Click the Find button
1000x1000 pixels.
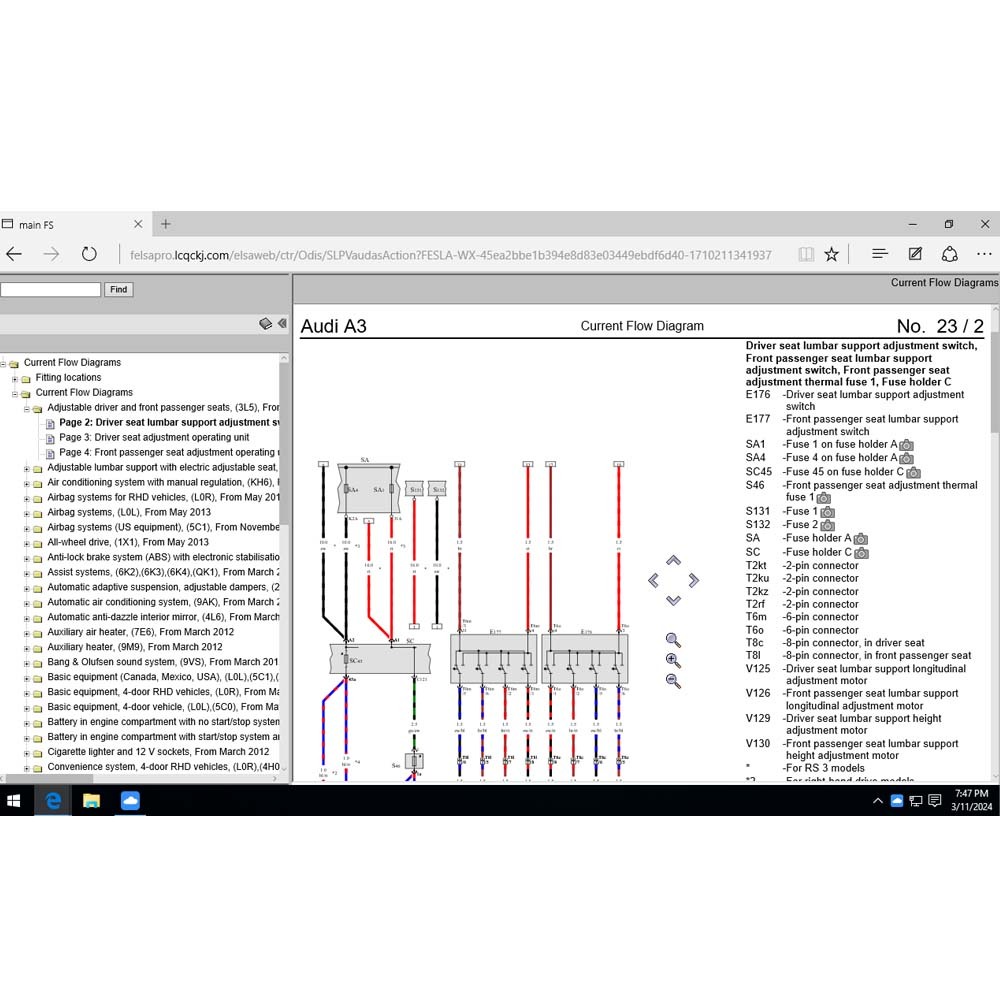tap(119, 290)
